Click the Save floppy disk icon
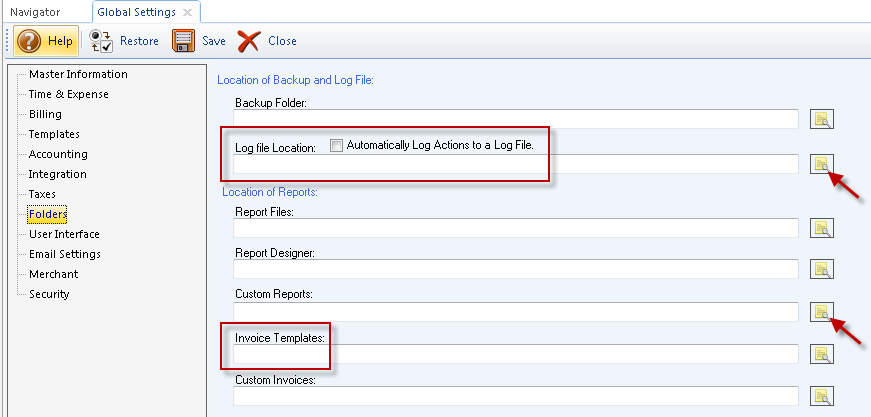 [x=183, y=41]
